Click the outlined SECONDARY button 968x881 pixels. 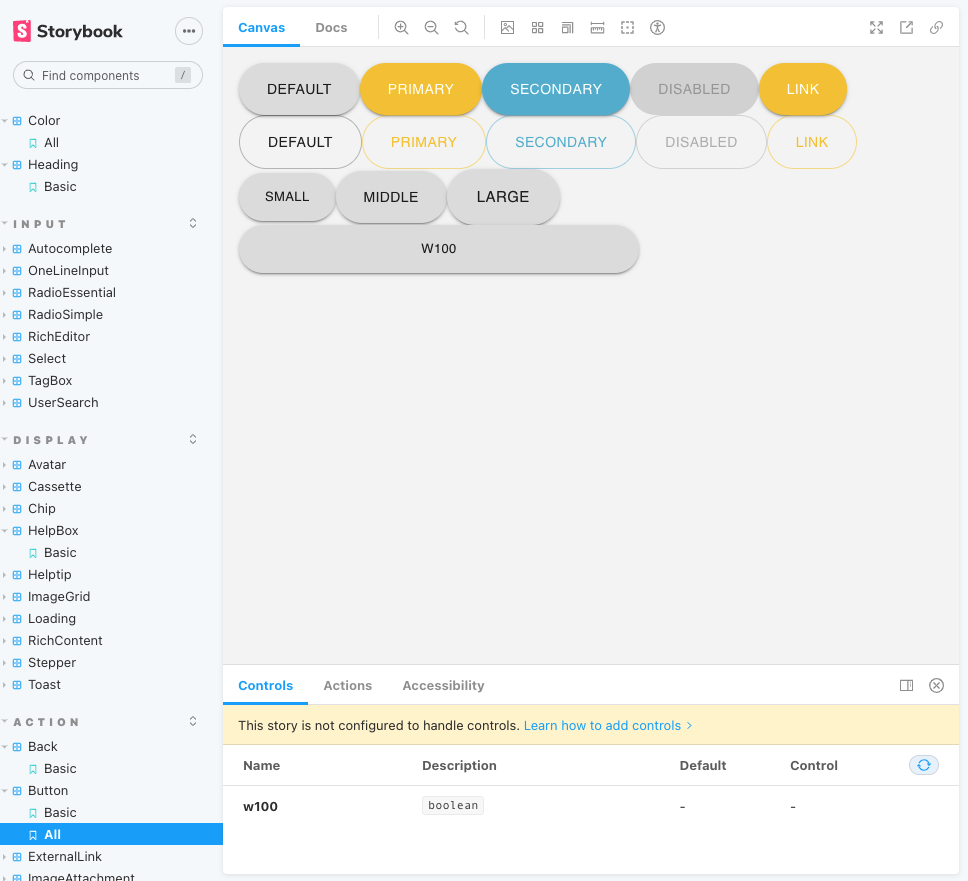click(561, 142)
